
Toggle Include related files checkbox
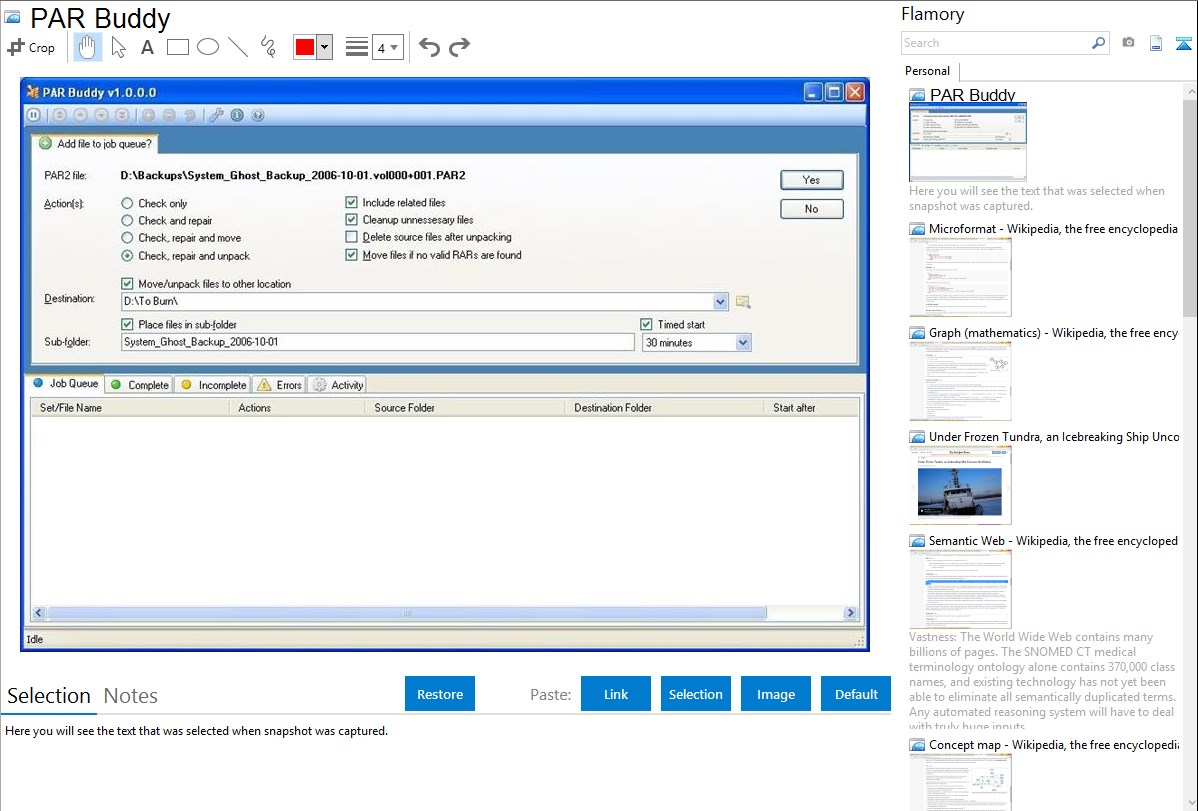point(351,203)
